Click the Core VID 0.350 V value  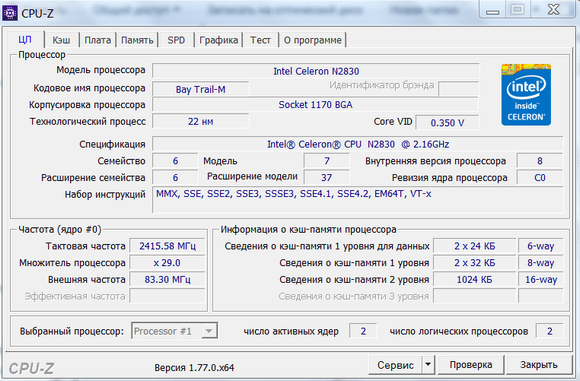click(x=447, y=122)
